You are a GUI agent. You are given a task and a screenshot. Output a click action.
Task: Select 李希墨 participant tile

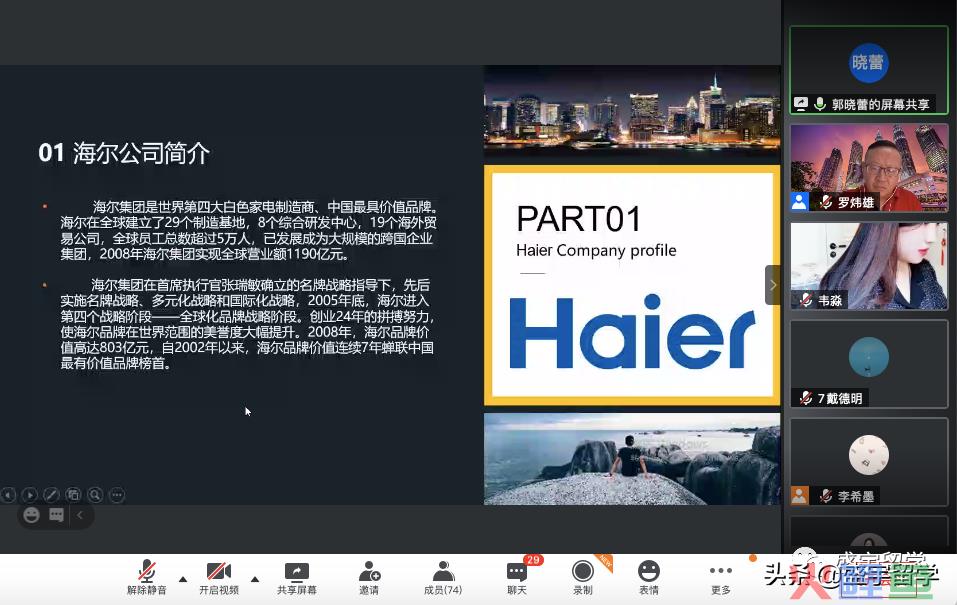pyautogui.click(x=869, y=462)
